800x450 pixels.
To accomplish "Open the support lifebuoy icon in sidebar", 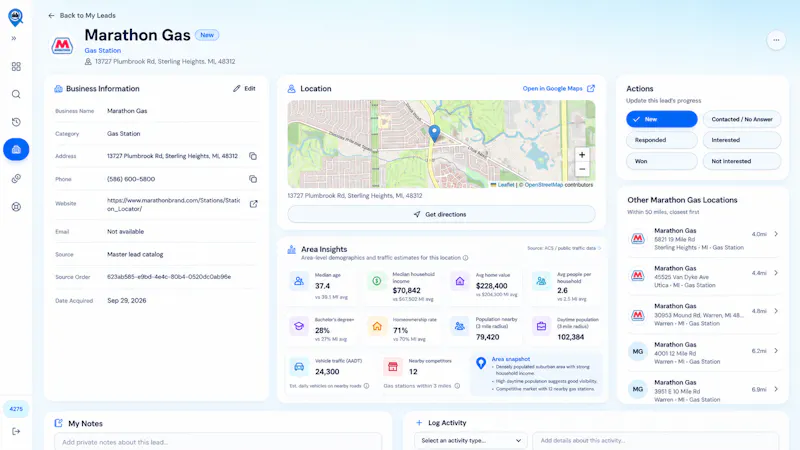I will 16,207.
